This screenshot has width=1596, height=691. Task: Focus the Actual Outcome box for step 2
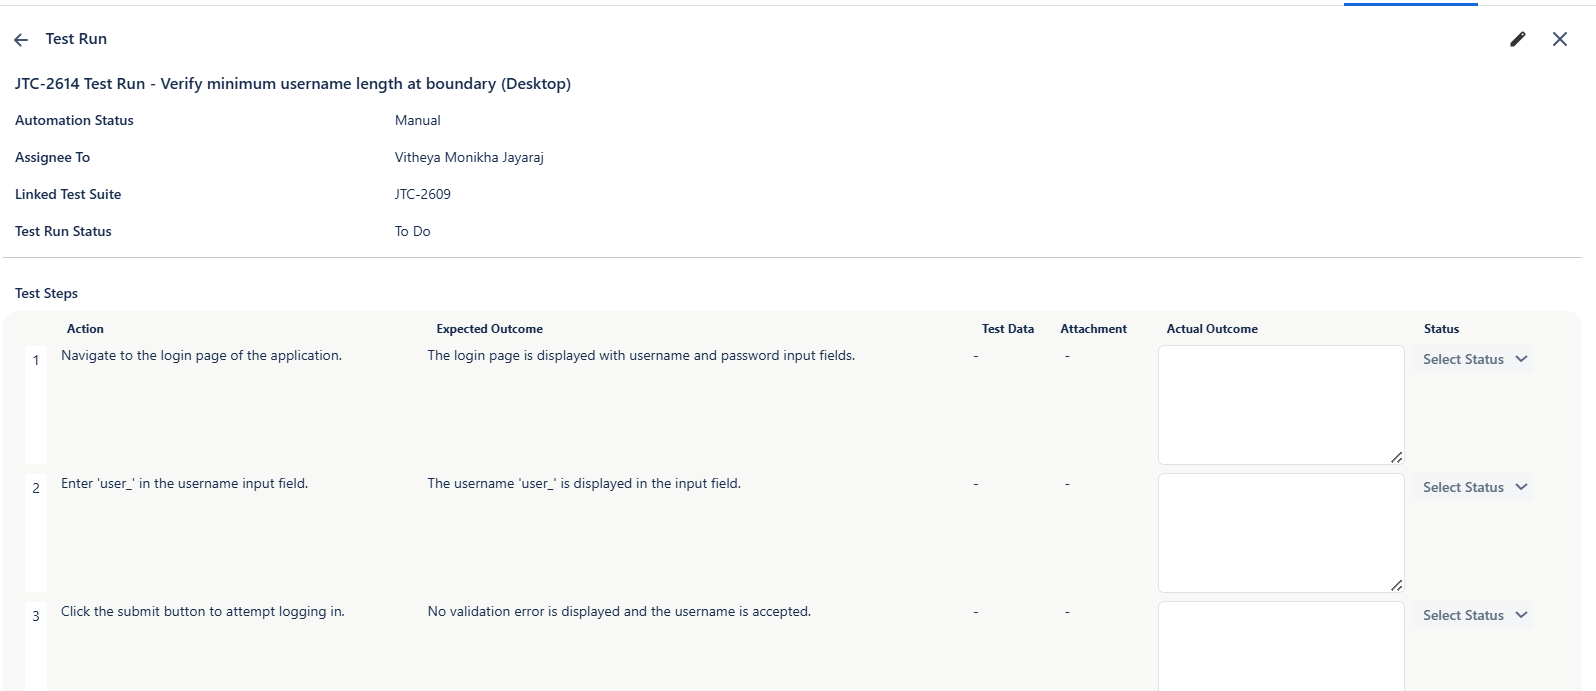tap(1280, 532)
